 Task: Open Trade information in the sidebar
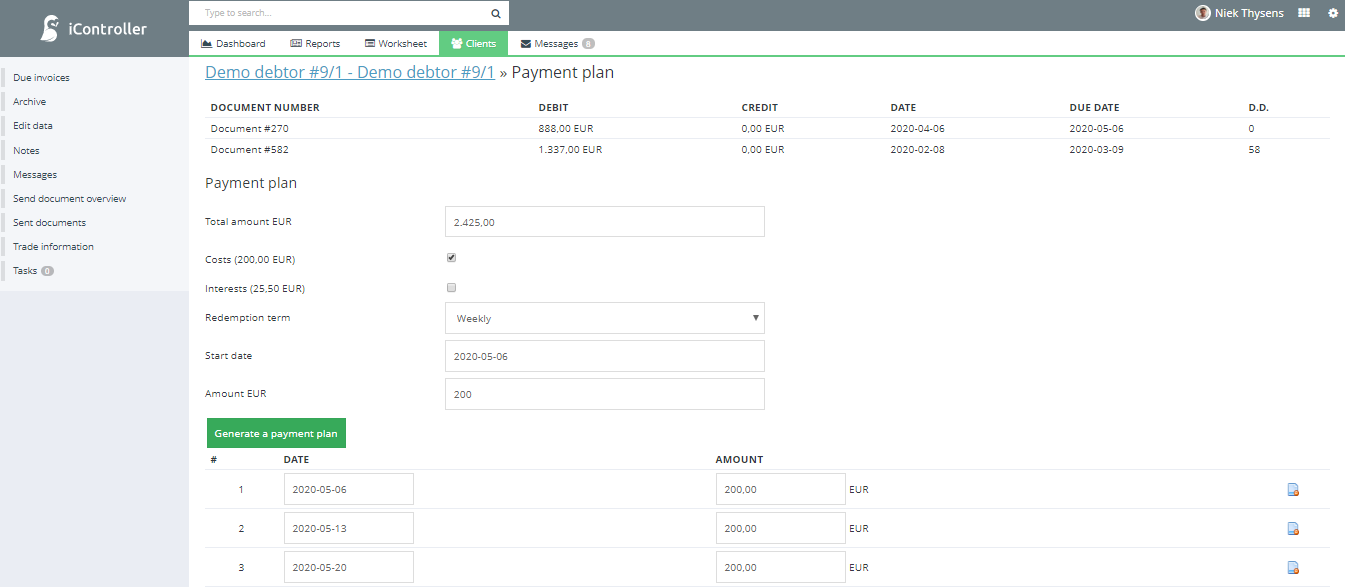53,246
